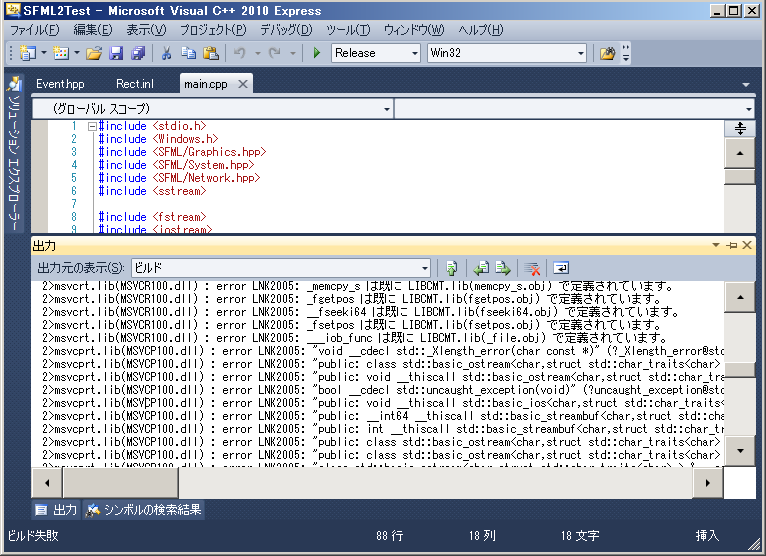Click the ___iob_func LNK2005 error line
The image size is (766, 556).
tap(355, 338)
